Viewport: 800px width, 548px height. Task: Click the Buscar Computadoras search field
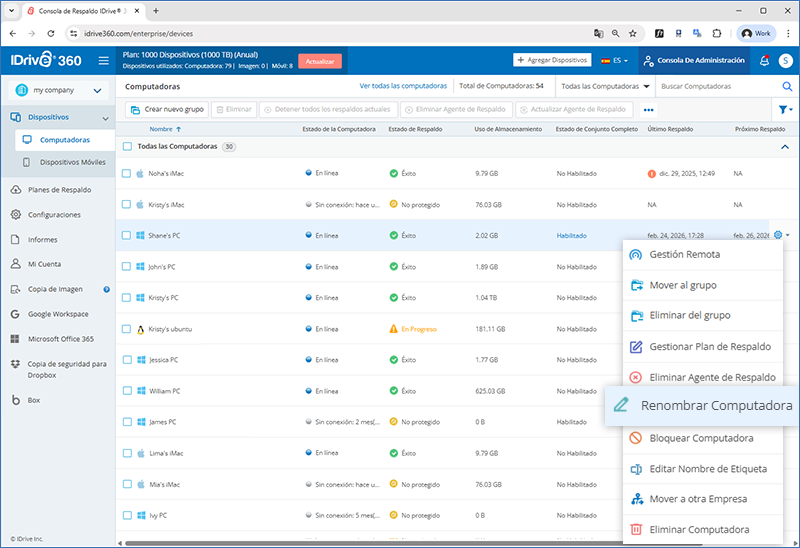click(x=715, y=87)
